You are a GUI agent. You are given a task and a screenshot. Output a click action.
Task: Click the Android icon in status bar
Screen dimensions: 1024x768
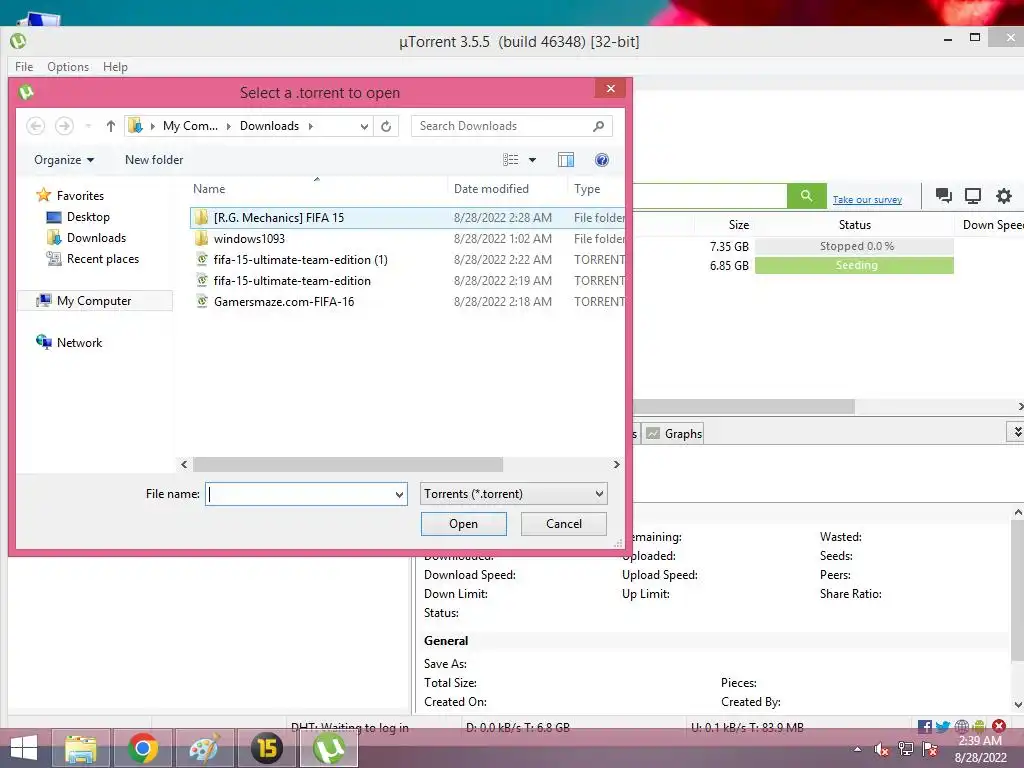tap(978, 726)
